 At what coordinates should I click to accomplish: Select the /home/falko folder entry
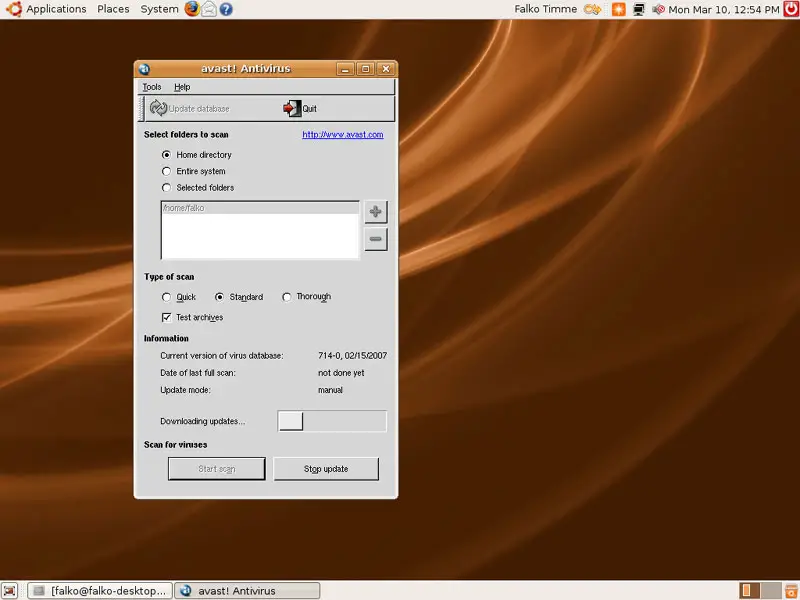pos(260,208)
